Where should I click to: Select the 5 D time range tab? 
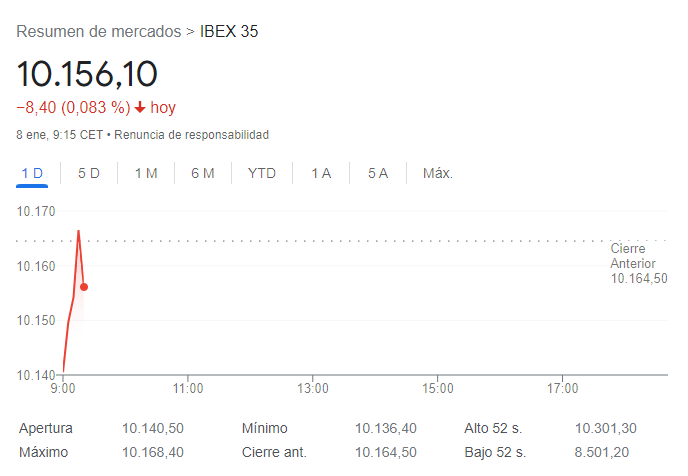[x=89, y=173]
